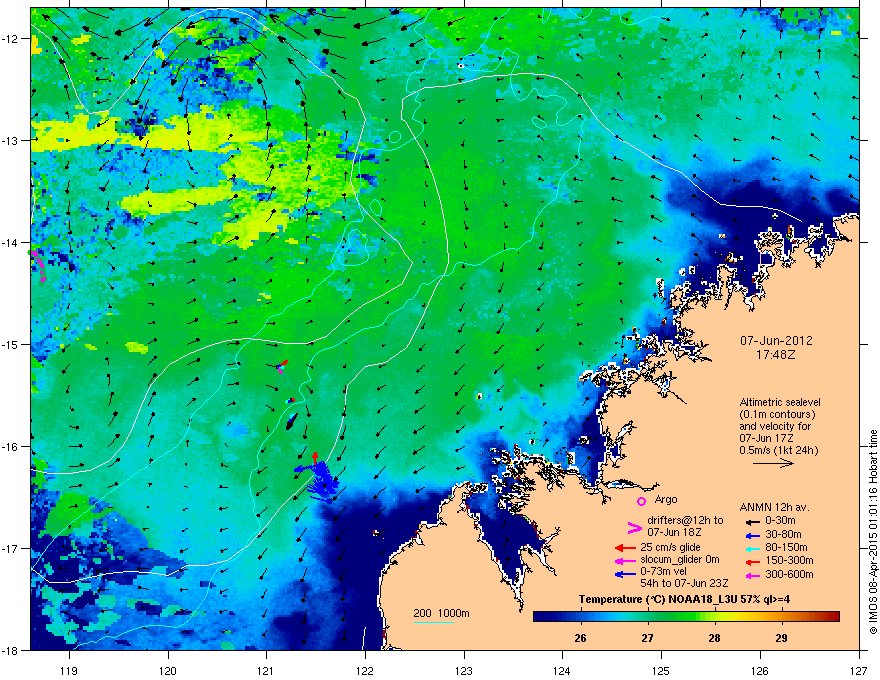This screenshot has height=680, width=880.
Task: Click the longitude axis label 124
Action: point(562,670)
